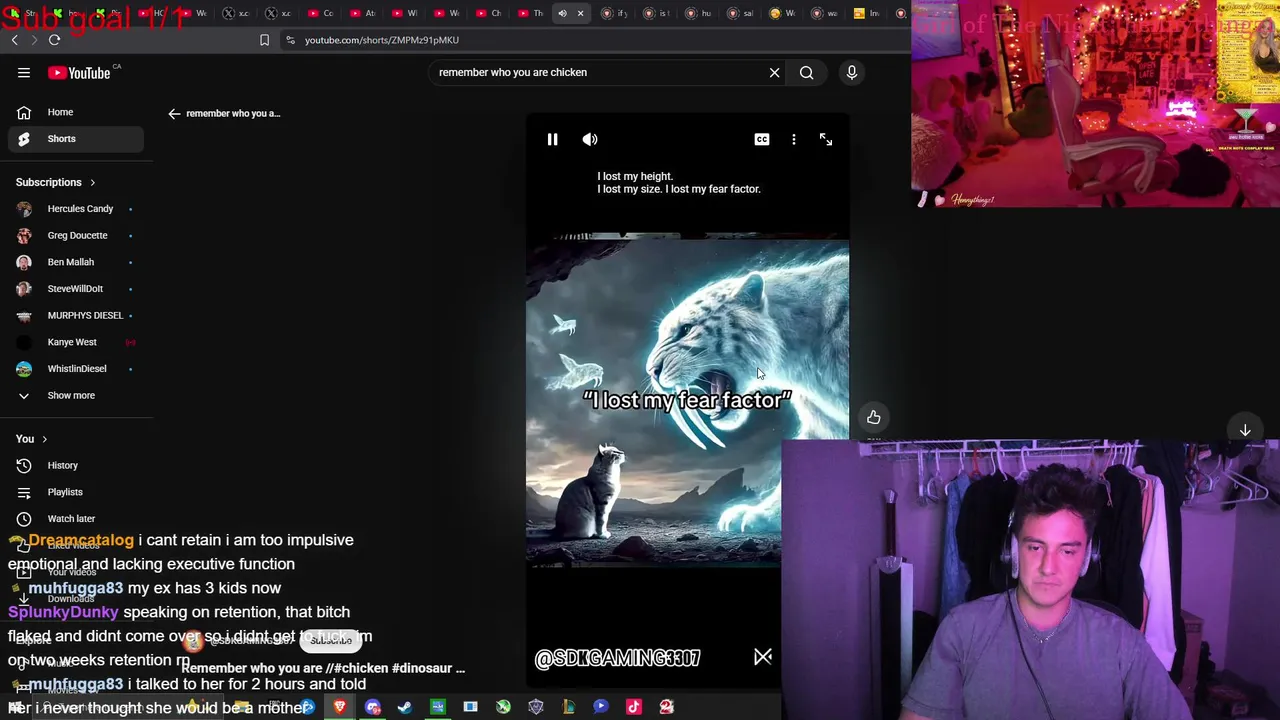The width and height of the screenshot is (1280, 720).
Task: Click the Short's title 'Remember who you are'
Action: (x=252, y=668)
